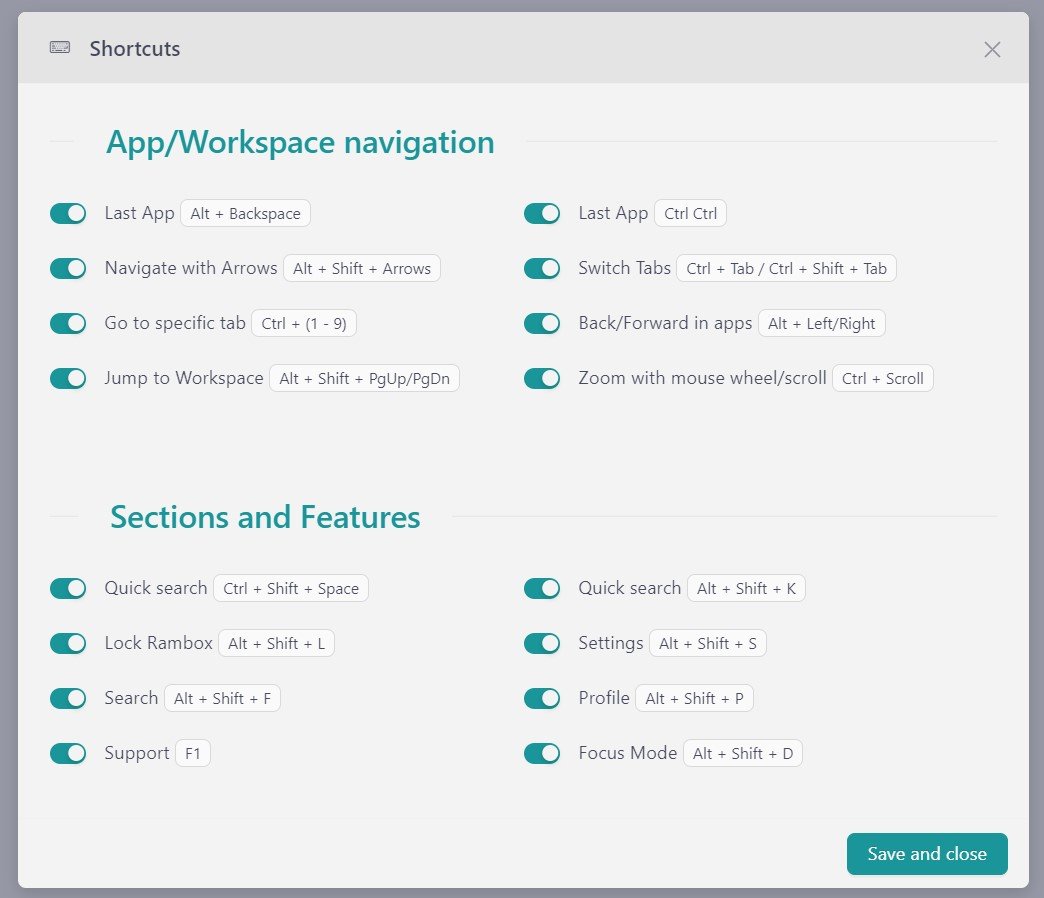The image size is (1044, 898).
Task: Close the Shortcuts dialog with the X
Action: pyautogui.click(x=991, y=49)
